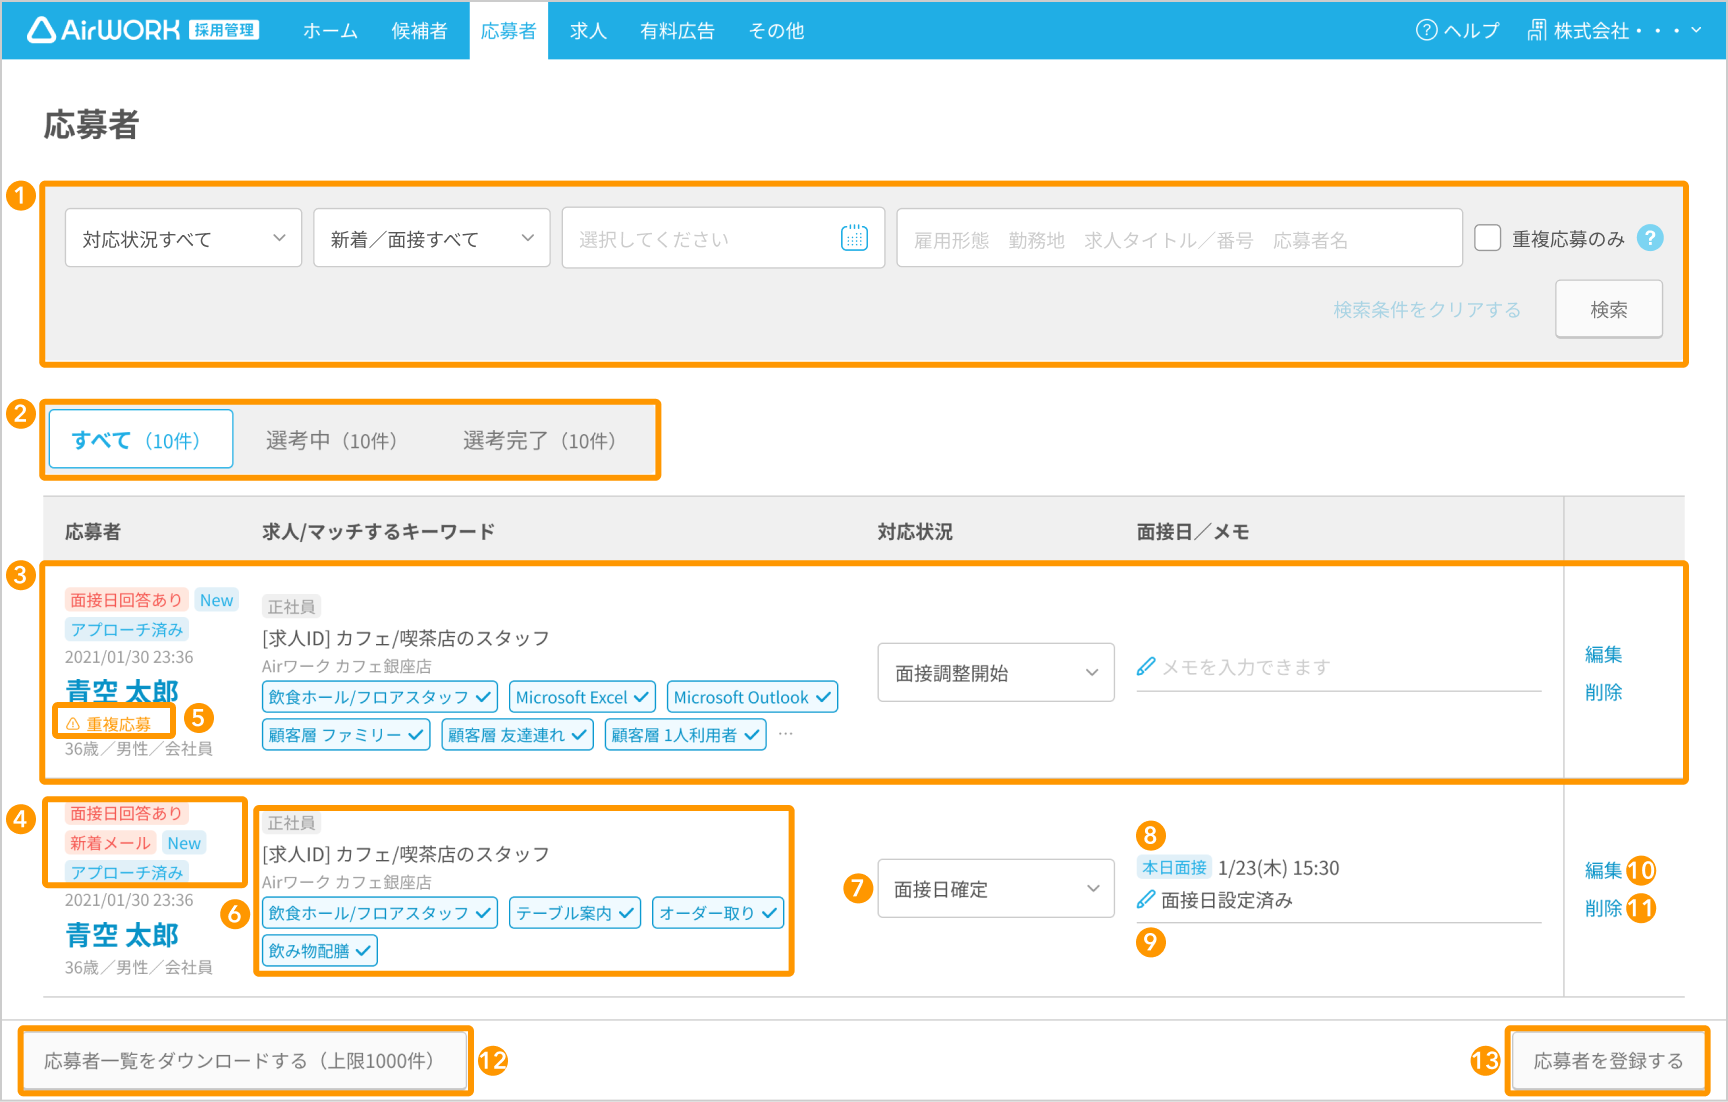This screenshot has width=1728, height=1102.
Task: Click the ヘルプ link in header
Action: [1458, 30]
